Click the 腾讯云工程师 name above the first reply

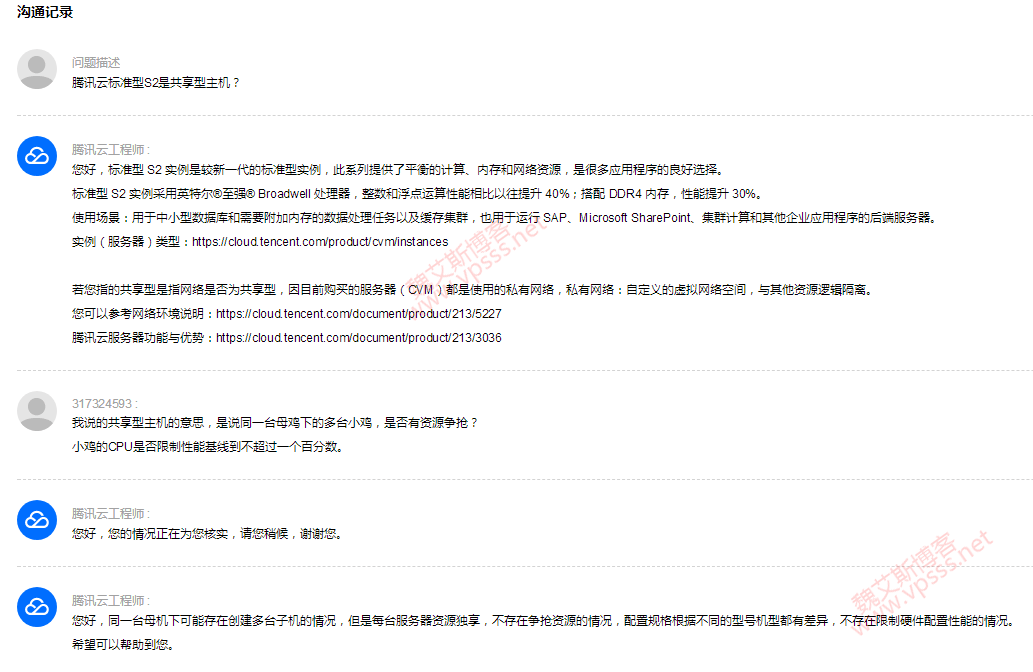pyautogui.click(x=109, y=149)
